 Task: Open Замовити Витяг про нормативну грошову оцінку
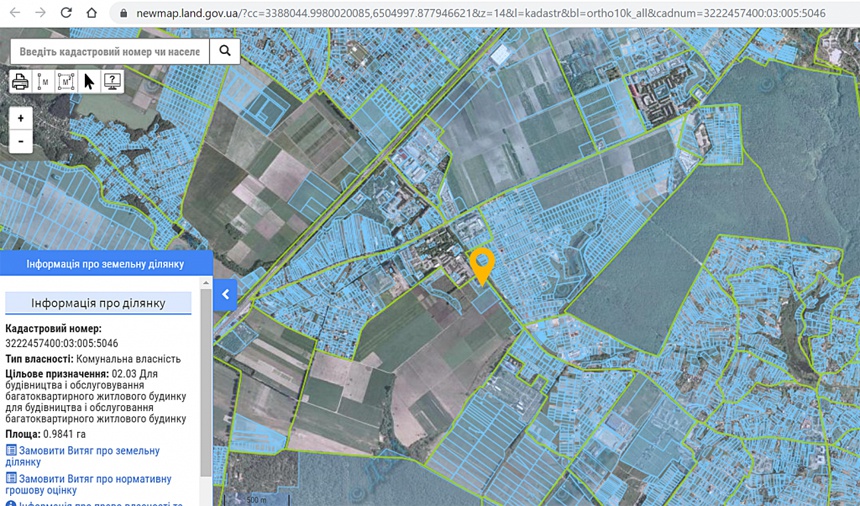88,484
